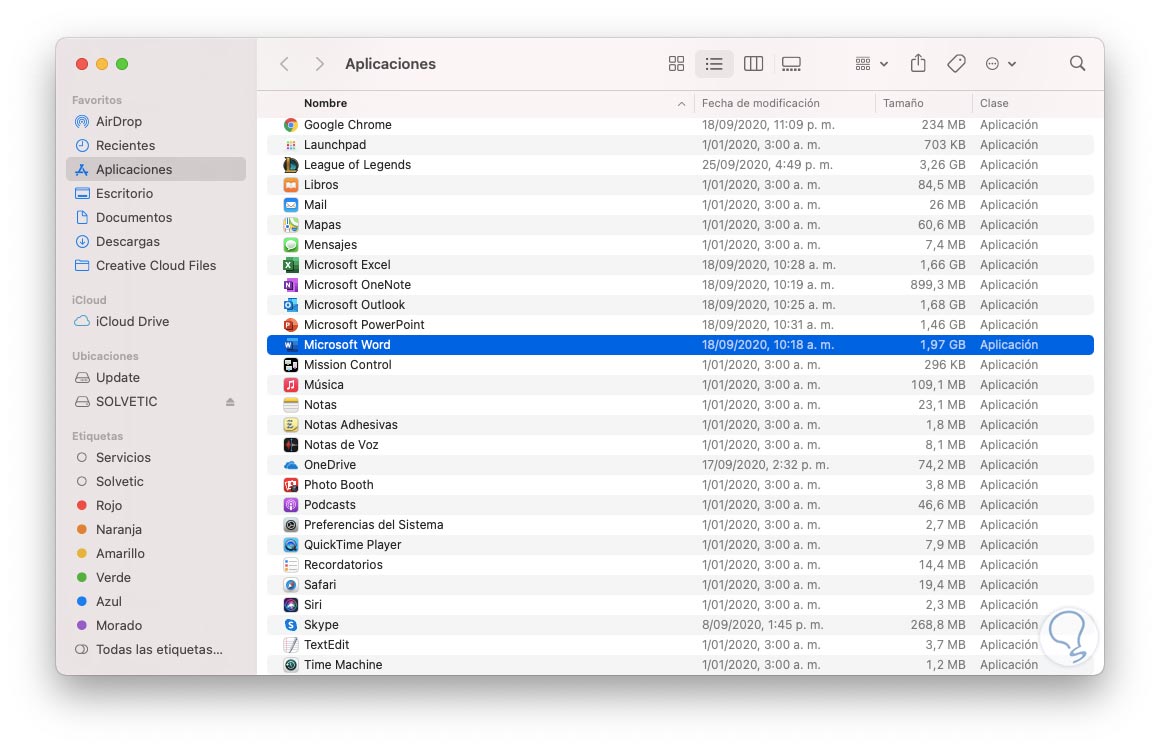1160x749 pixels.
Task: Select the Skype app icon
Action: (291, 625)
